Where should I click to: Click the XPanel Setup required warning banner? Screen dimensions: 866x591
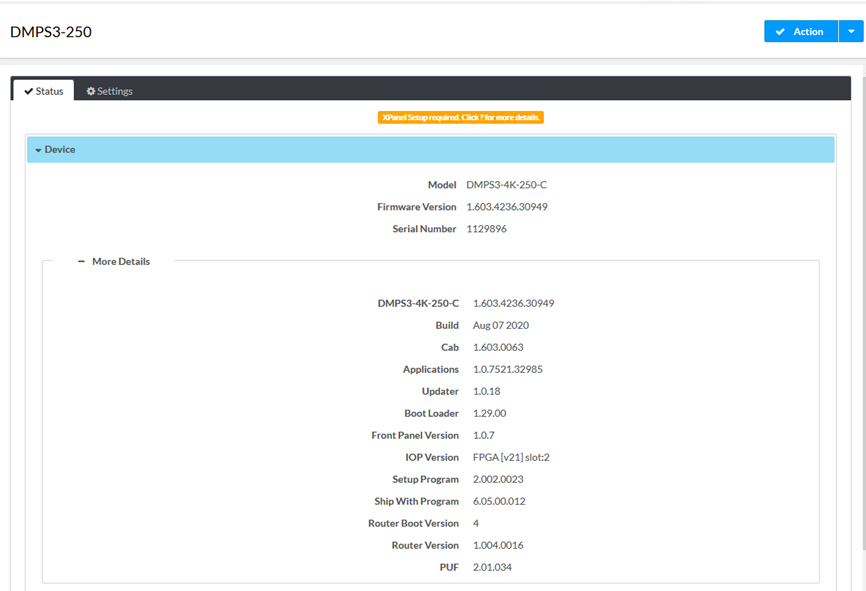460,117
